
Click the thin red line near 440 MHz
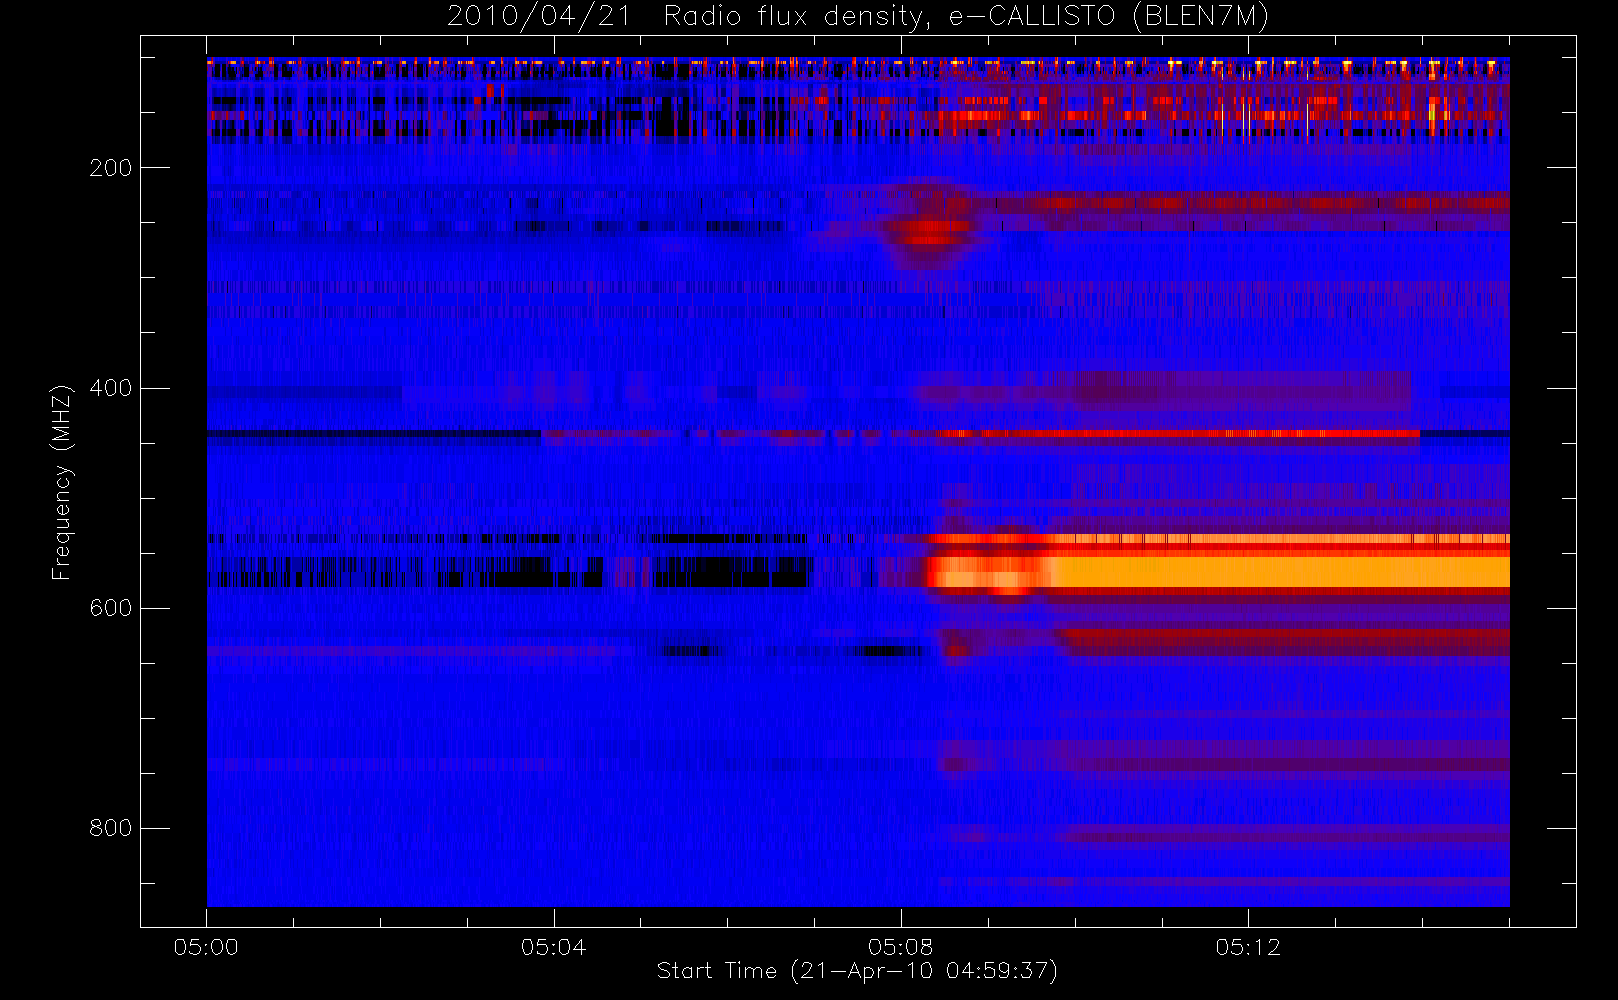(1178, 434)
